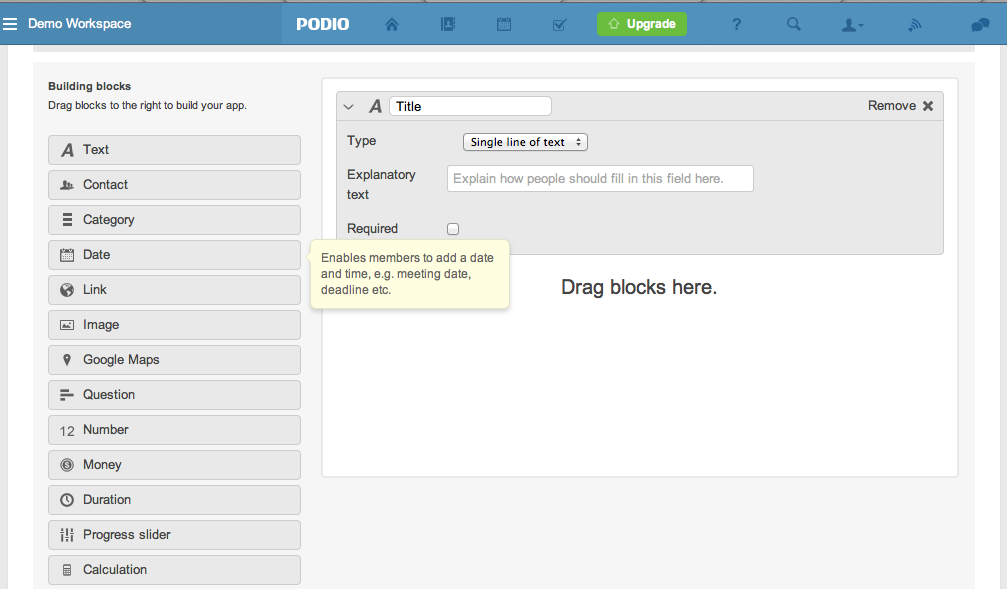Click the Calculation block's calculator icon
This screenshot has width=1007, height=589.
(x=67, y=570)
